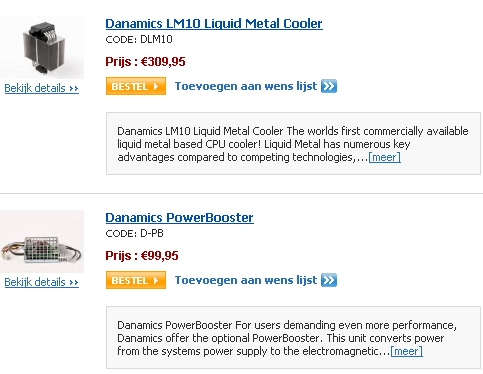
Task: Open the Danamics PowerBooster title link
Action: point(179,218)
